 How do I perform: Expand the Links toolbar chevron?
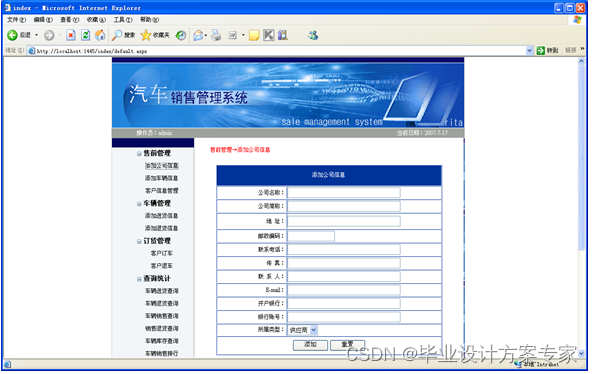point(582,49)
